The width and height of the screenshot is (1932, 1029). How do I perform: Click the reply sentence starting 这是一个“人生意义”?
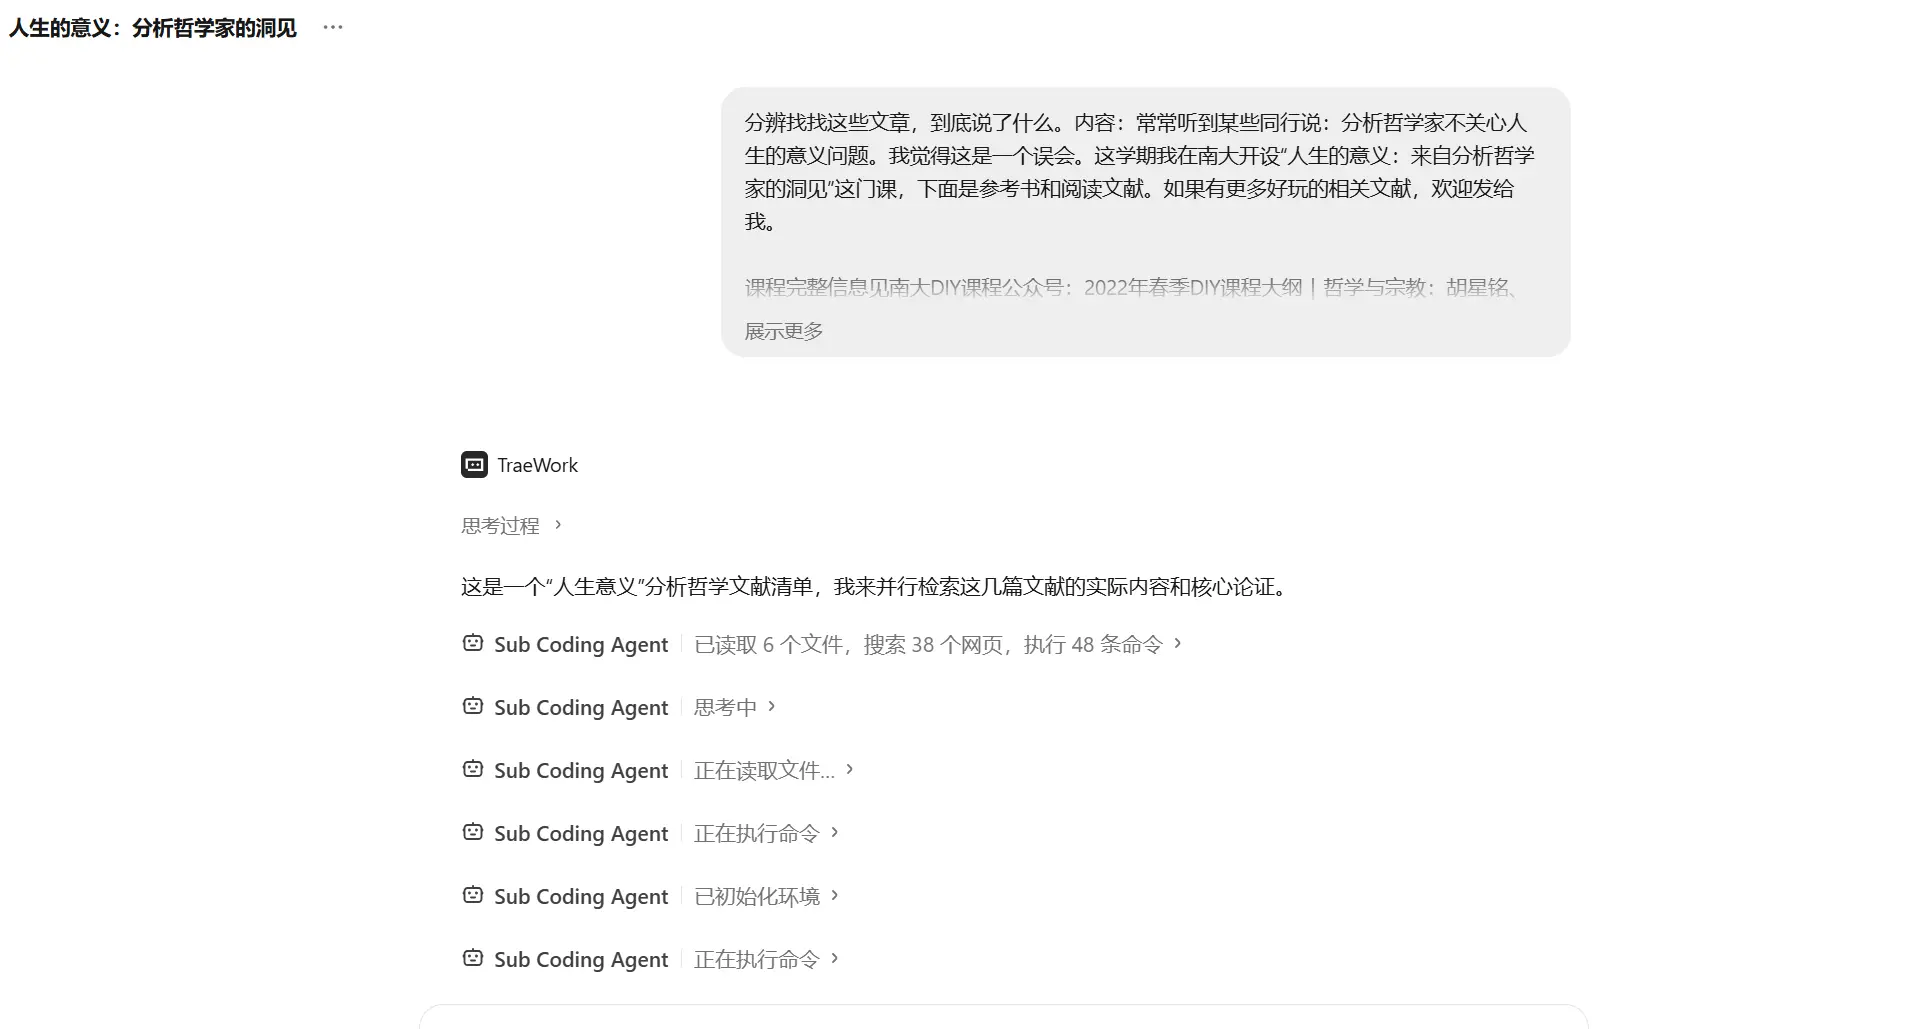(x=876, y=587)
